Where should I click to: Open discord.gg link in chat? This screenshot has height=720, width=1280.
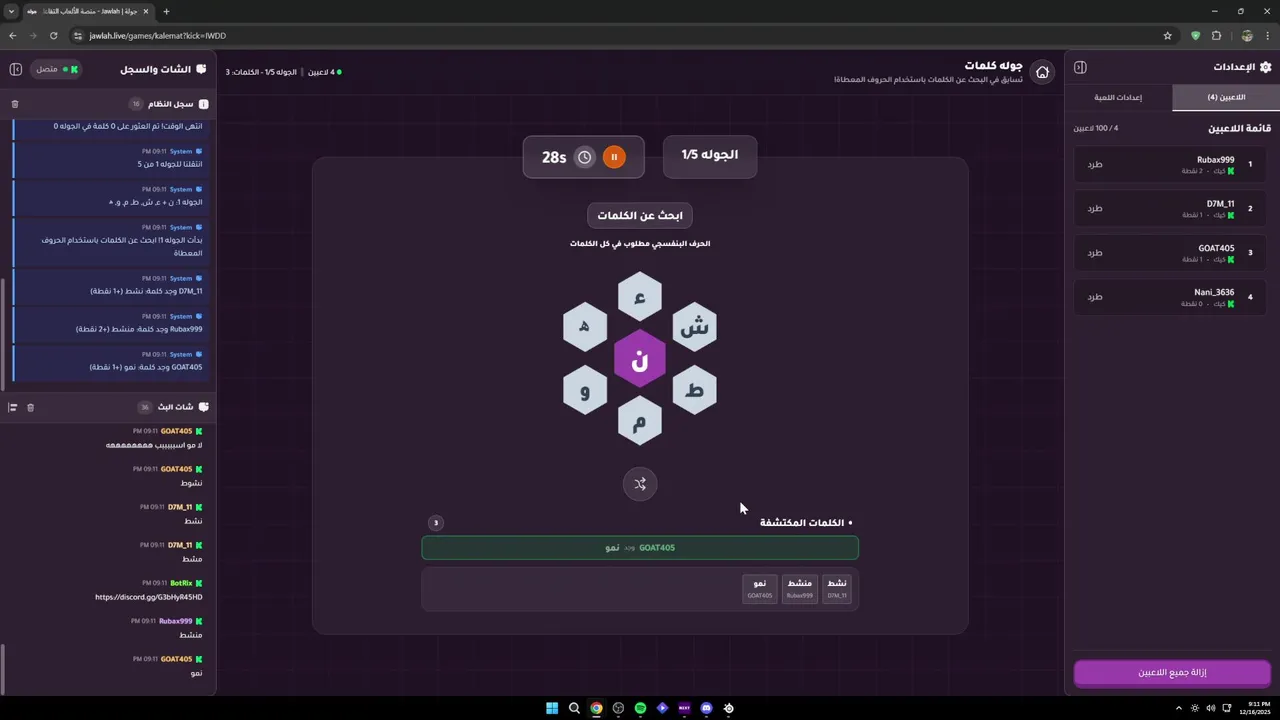click(x=148, y=597)
